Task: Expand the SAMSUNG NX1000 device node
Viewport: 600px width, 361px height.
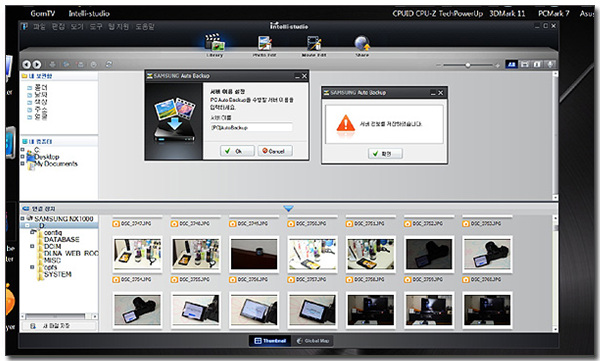Action: tap(23, 218)
